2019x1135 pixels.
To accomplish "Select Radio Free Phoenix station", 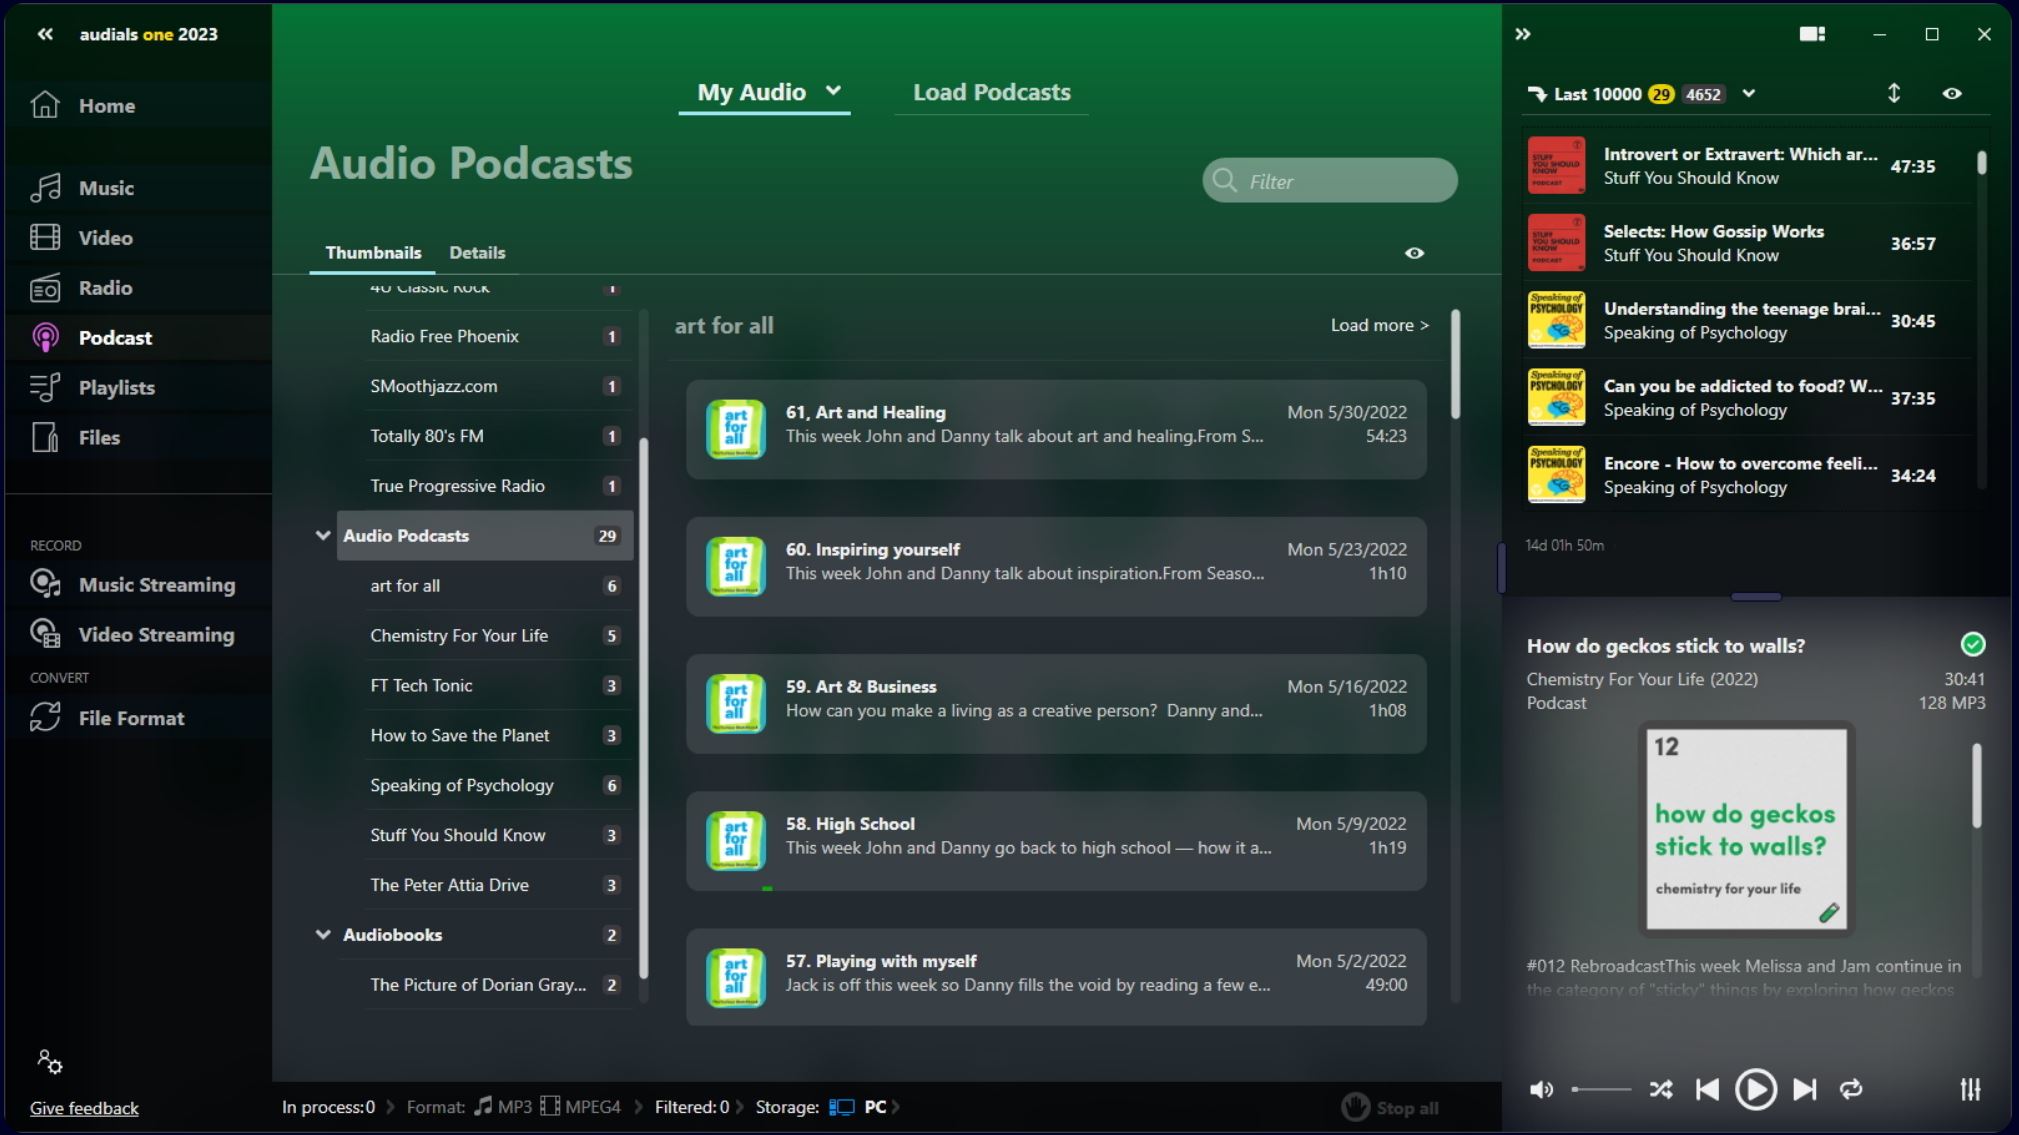I will click(x=498, y=337).
